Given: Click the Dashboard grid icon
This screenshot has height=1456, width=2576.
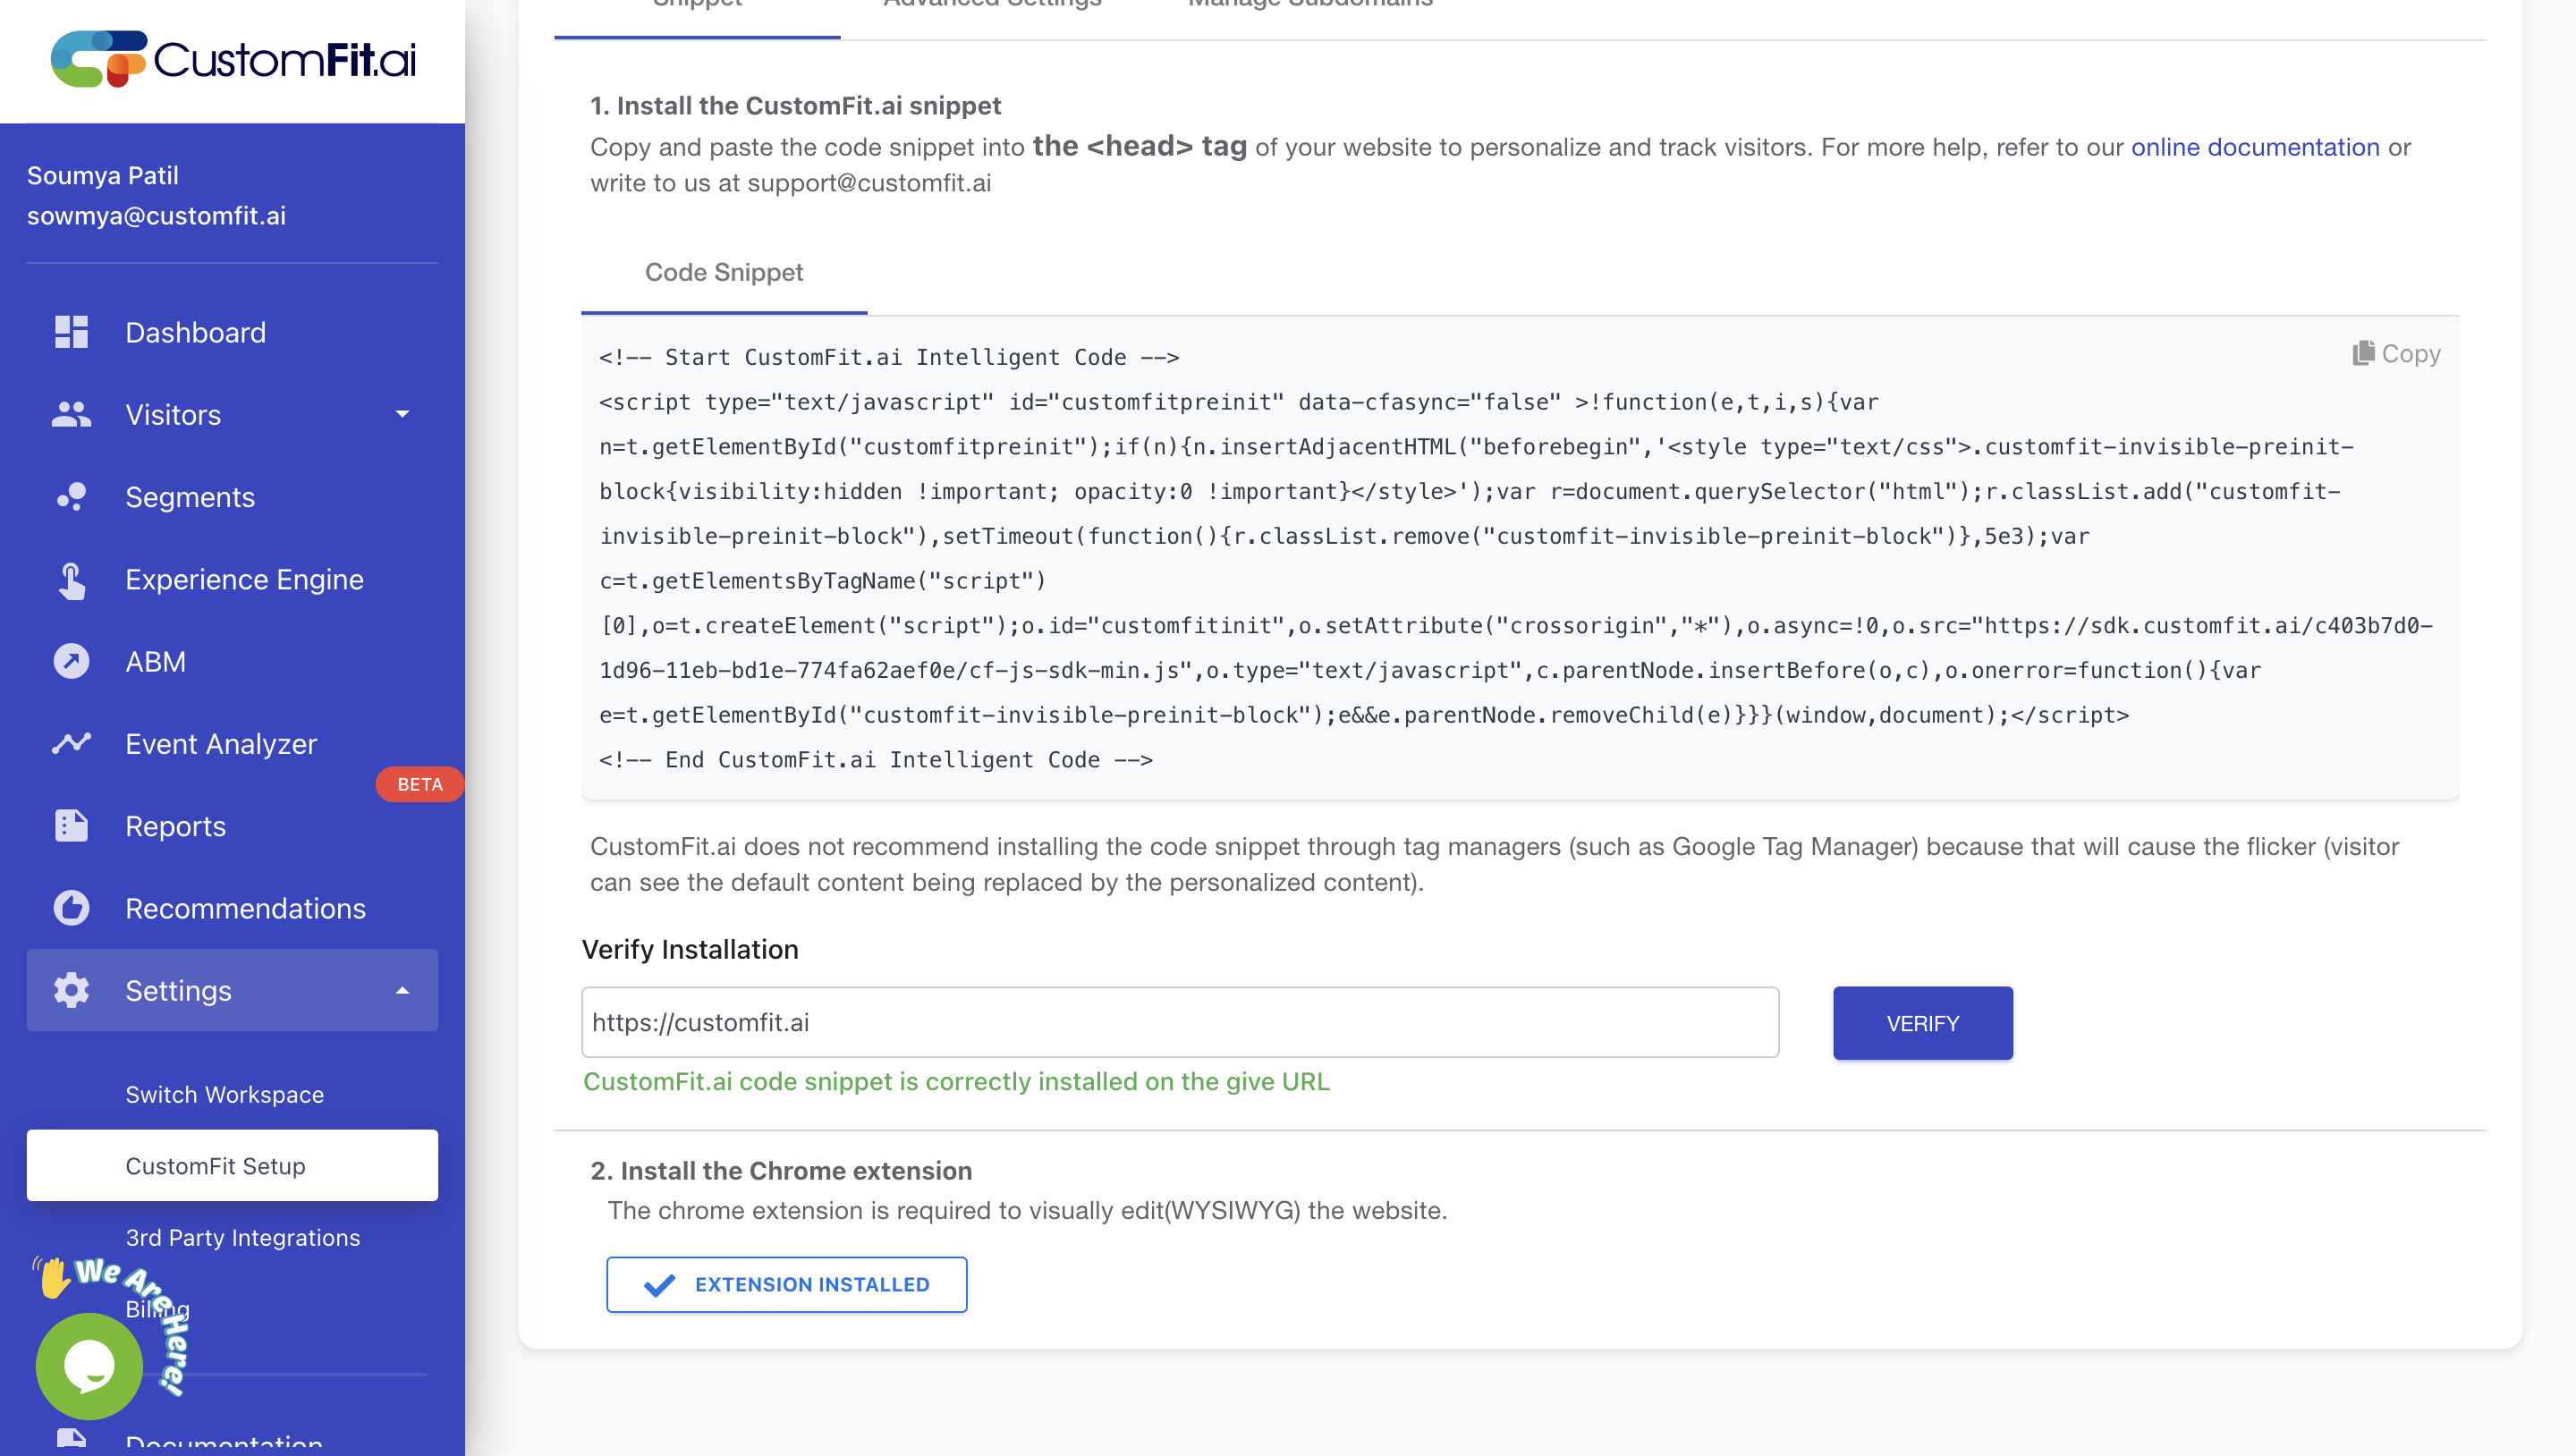Looking at the screenshot, I should 71,332.
